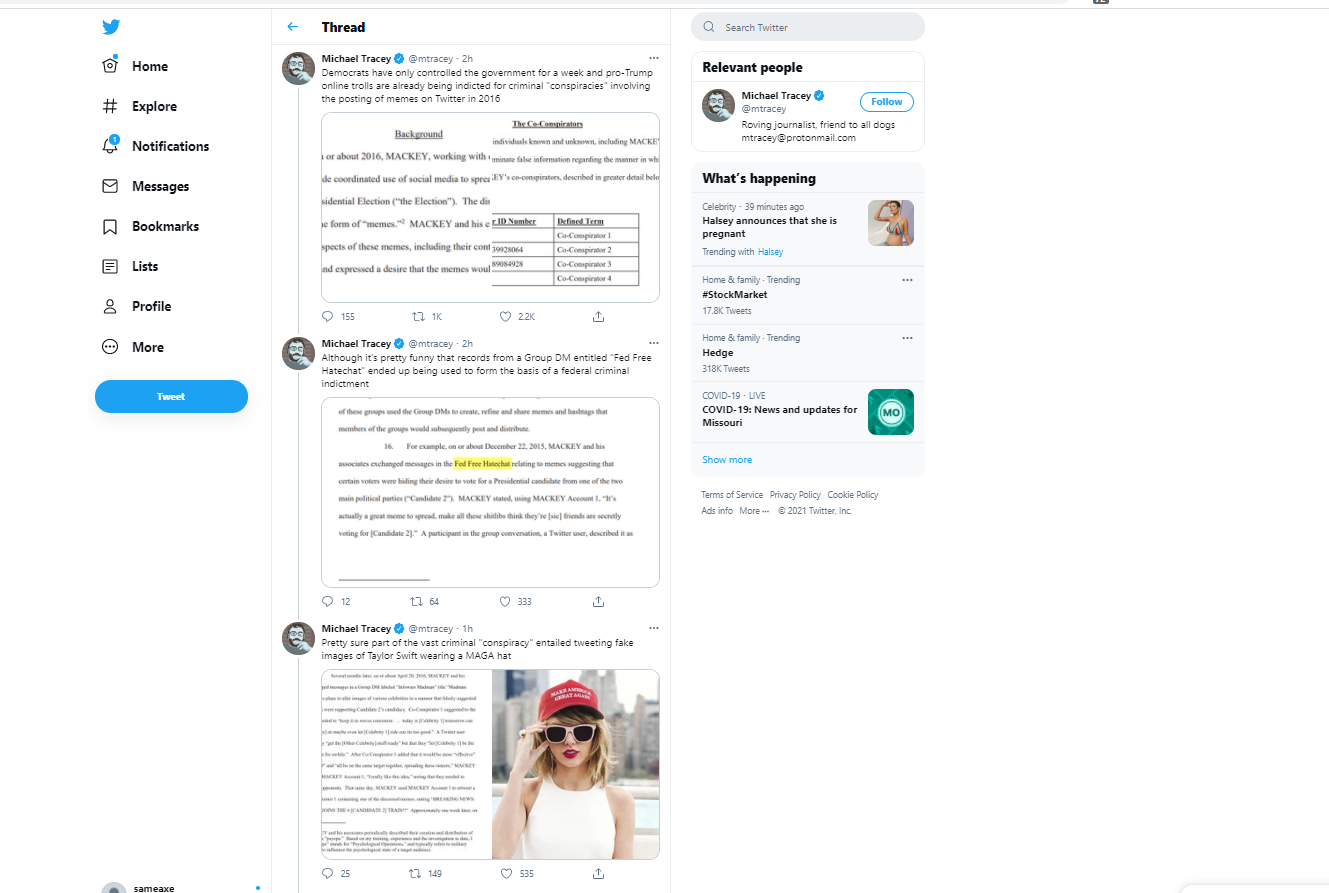Click the Twitter bird logo

(x=111, y=27)
